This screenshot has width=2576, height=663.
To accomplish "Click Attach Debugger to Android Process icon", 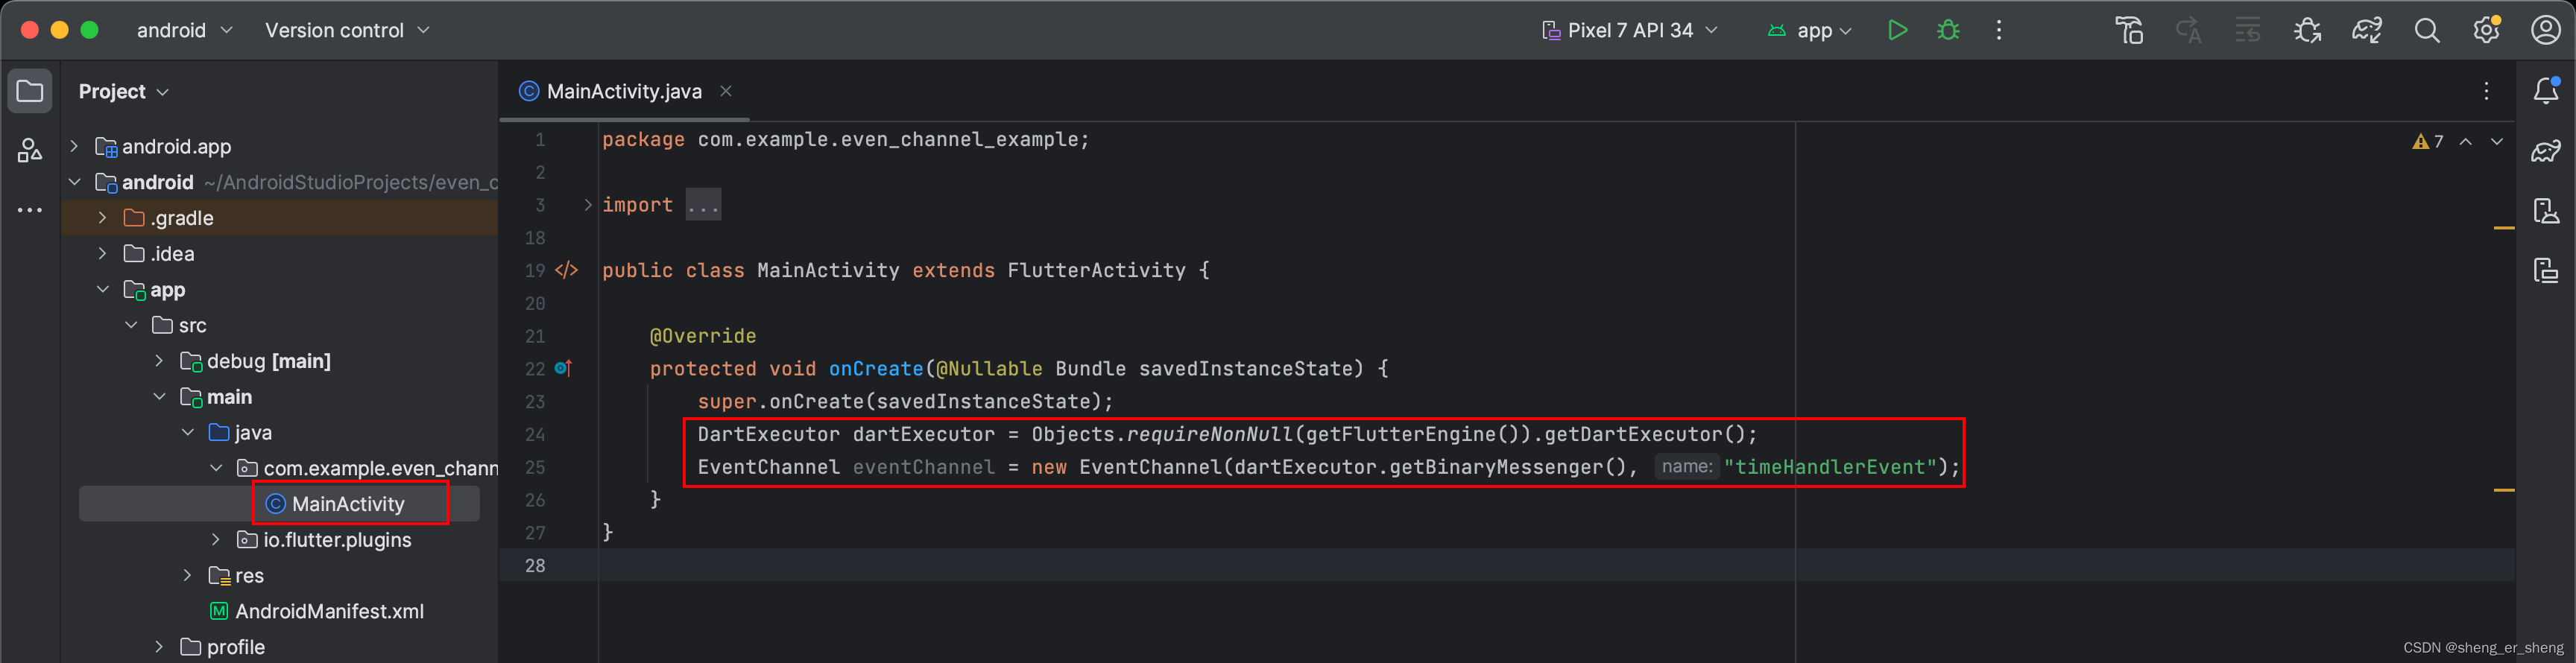I will pos(2307,30).
